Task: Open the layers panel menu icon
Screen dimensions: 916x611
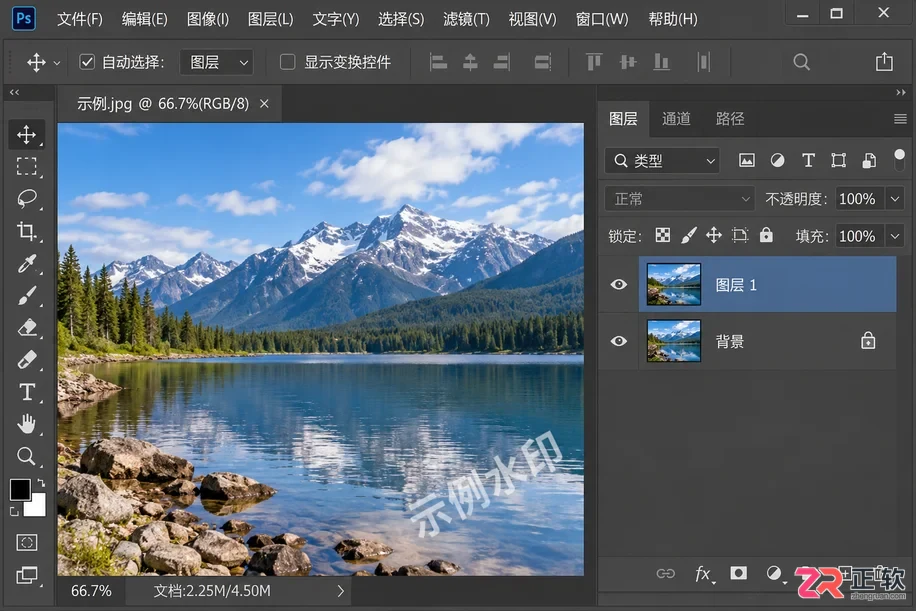Action: tap(900, 119)
